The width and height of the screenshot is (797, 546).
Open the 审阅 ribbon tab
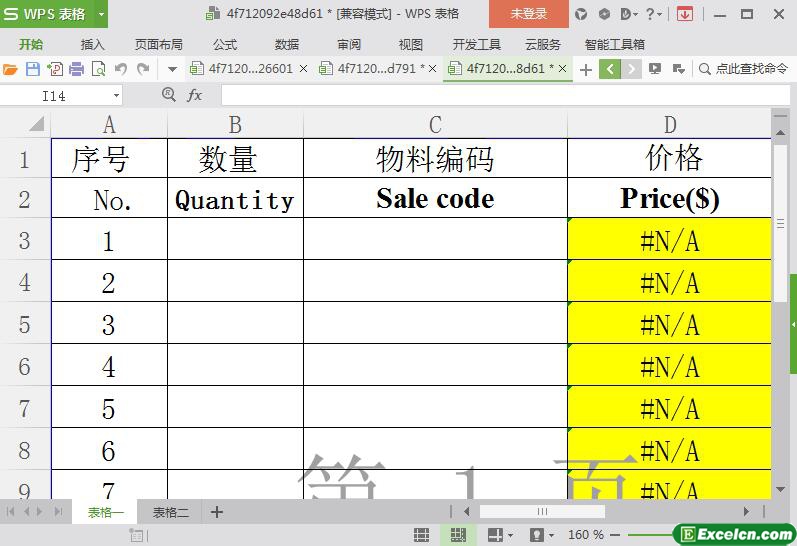click(349, 45)
